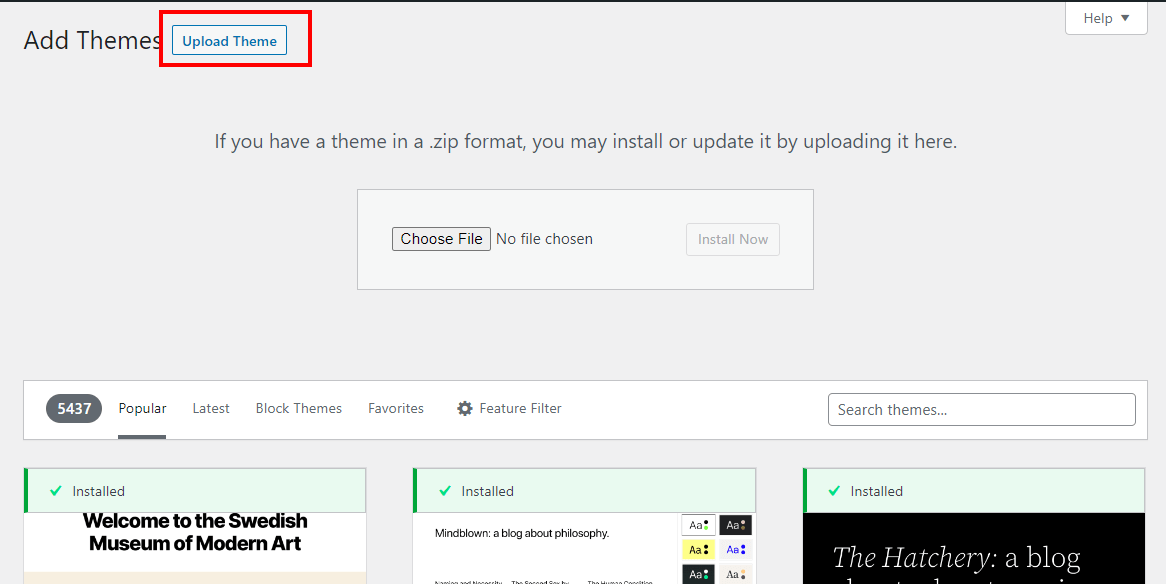Click The Hatchery theme installed checkmark
Image resolution: width=1166 pixels, height=584 pixels.
pyautogui.click(x=832, y=491)
